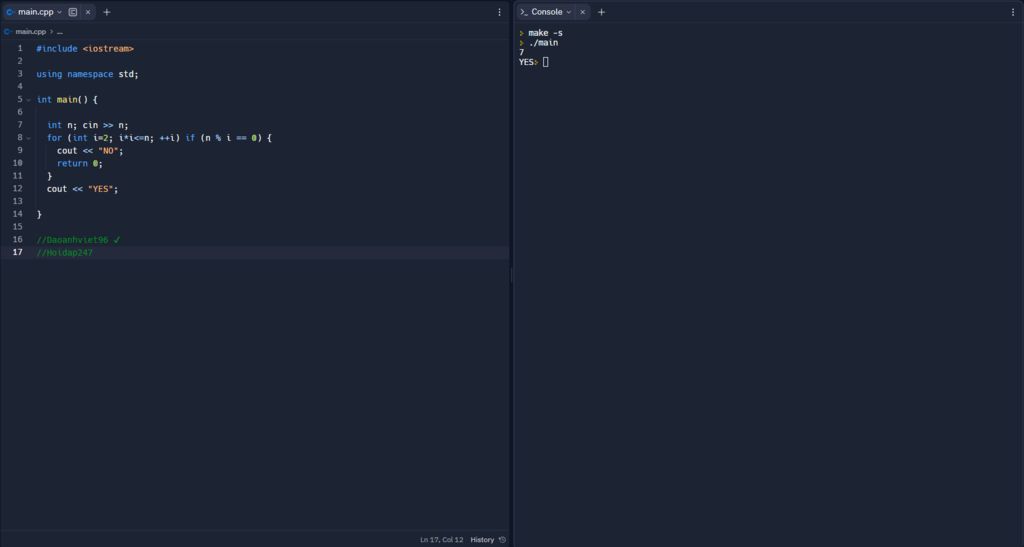Add a new tab in console pane

601,12
